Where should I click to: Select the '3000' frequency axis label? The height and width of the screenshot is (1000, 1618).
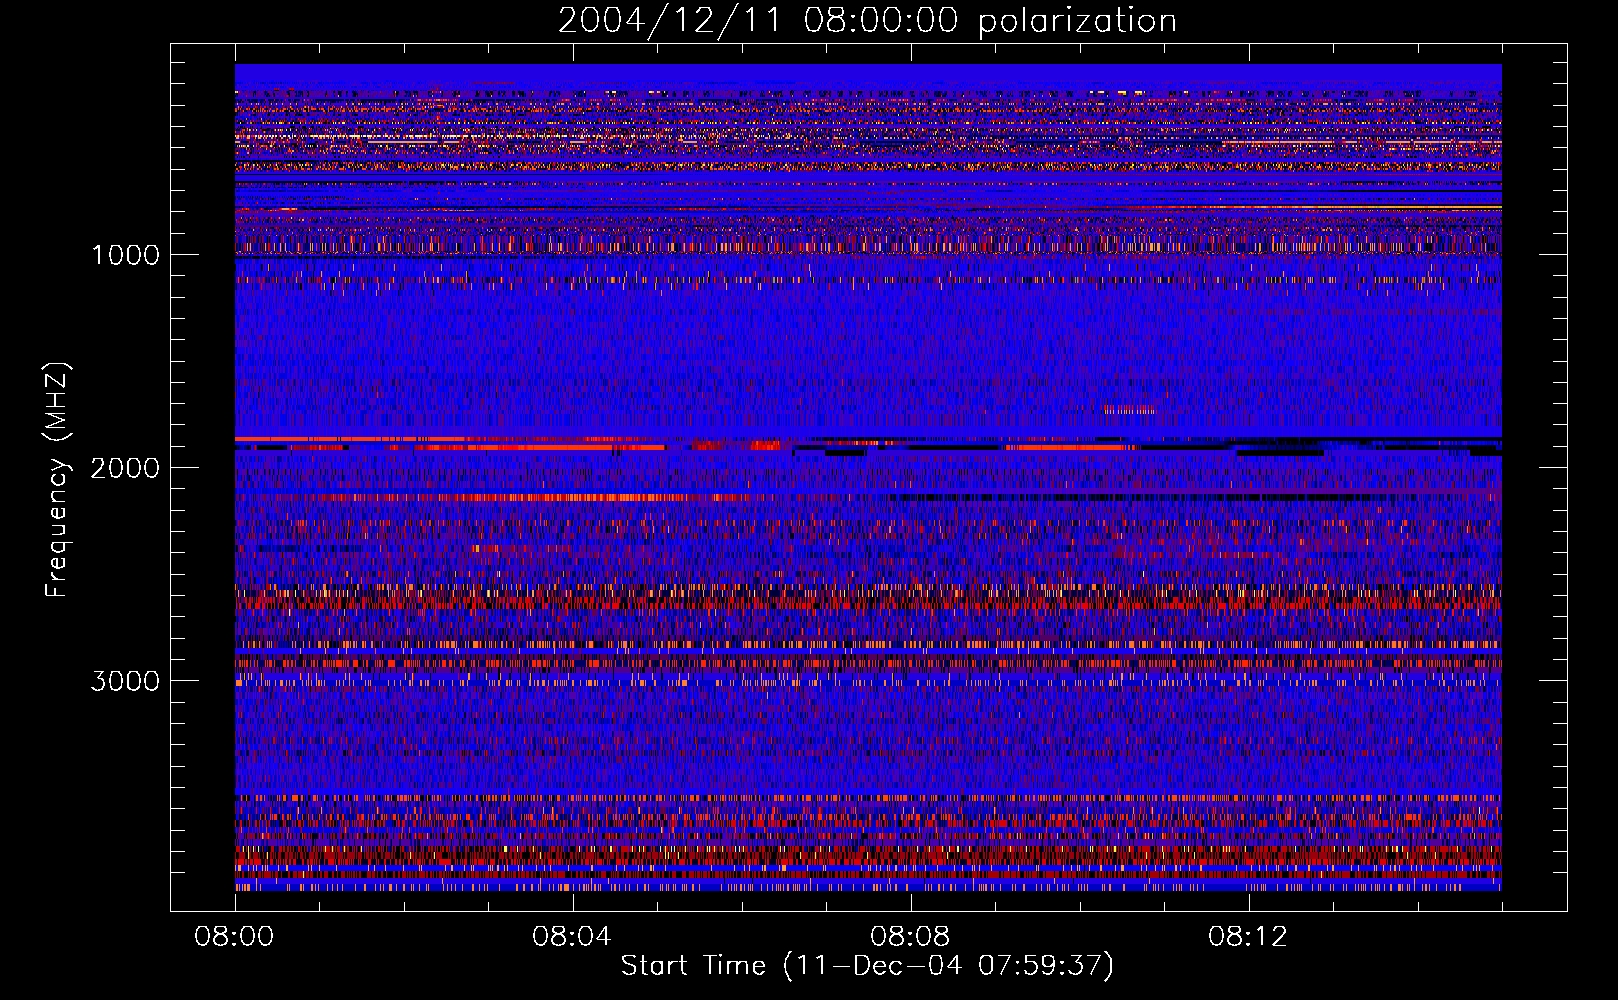125,681
